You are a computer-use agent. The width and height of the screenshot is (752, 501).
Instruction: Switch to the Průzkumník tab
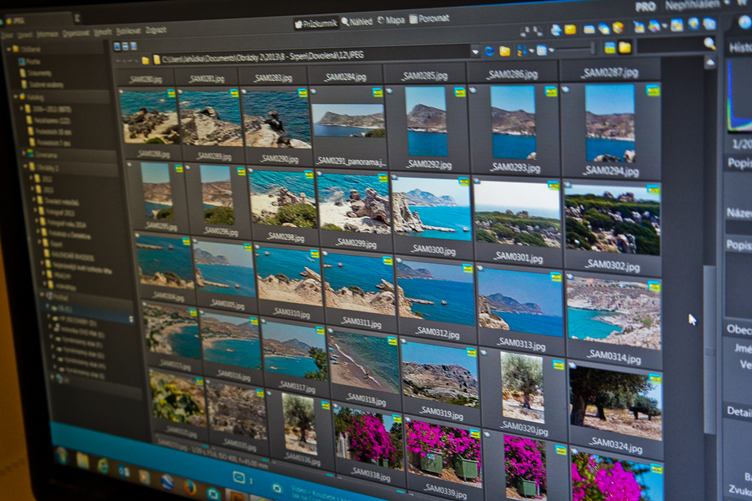(316, 21)
